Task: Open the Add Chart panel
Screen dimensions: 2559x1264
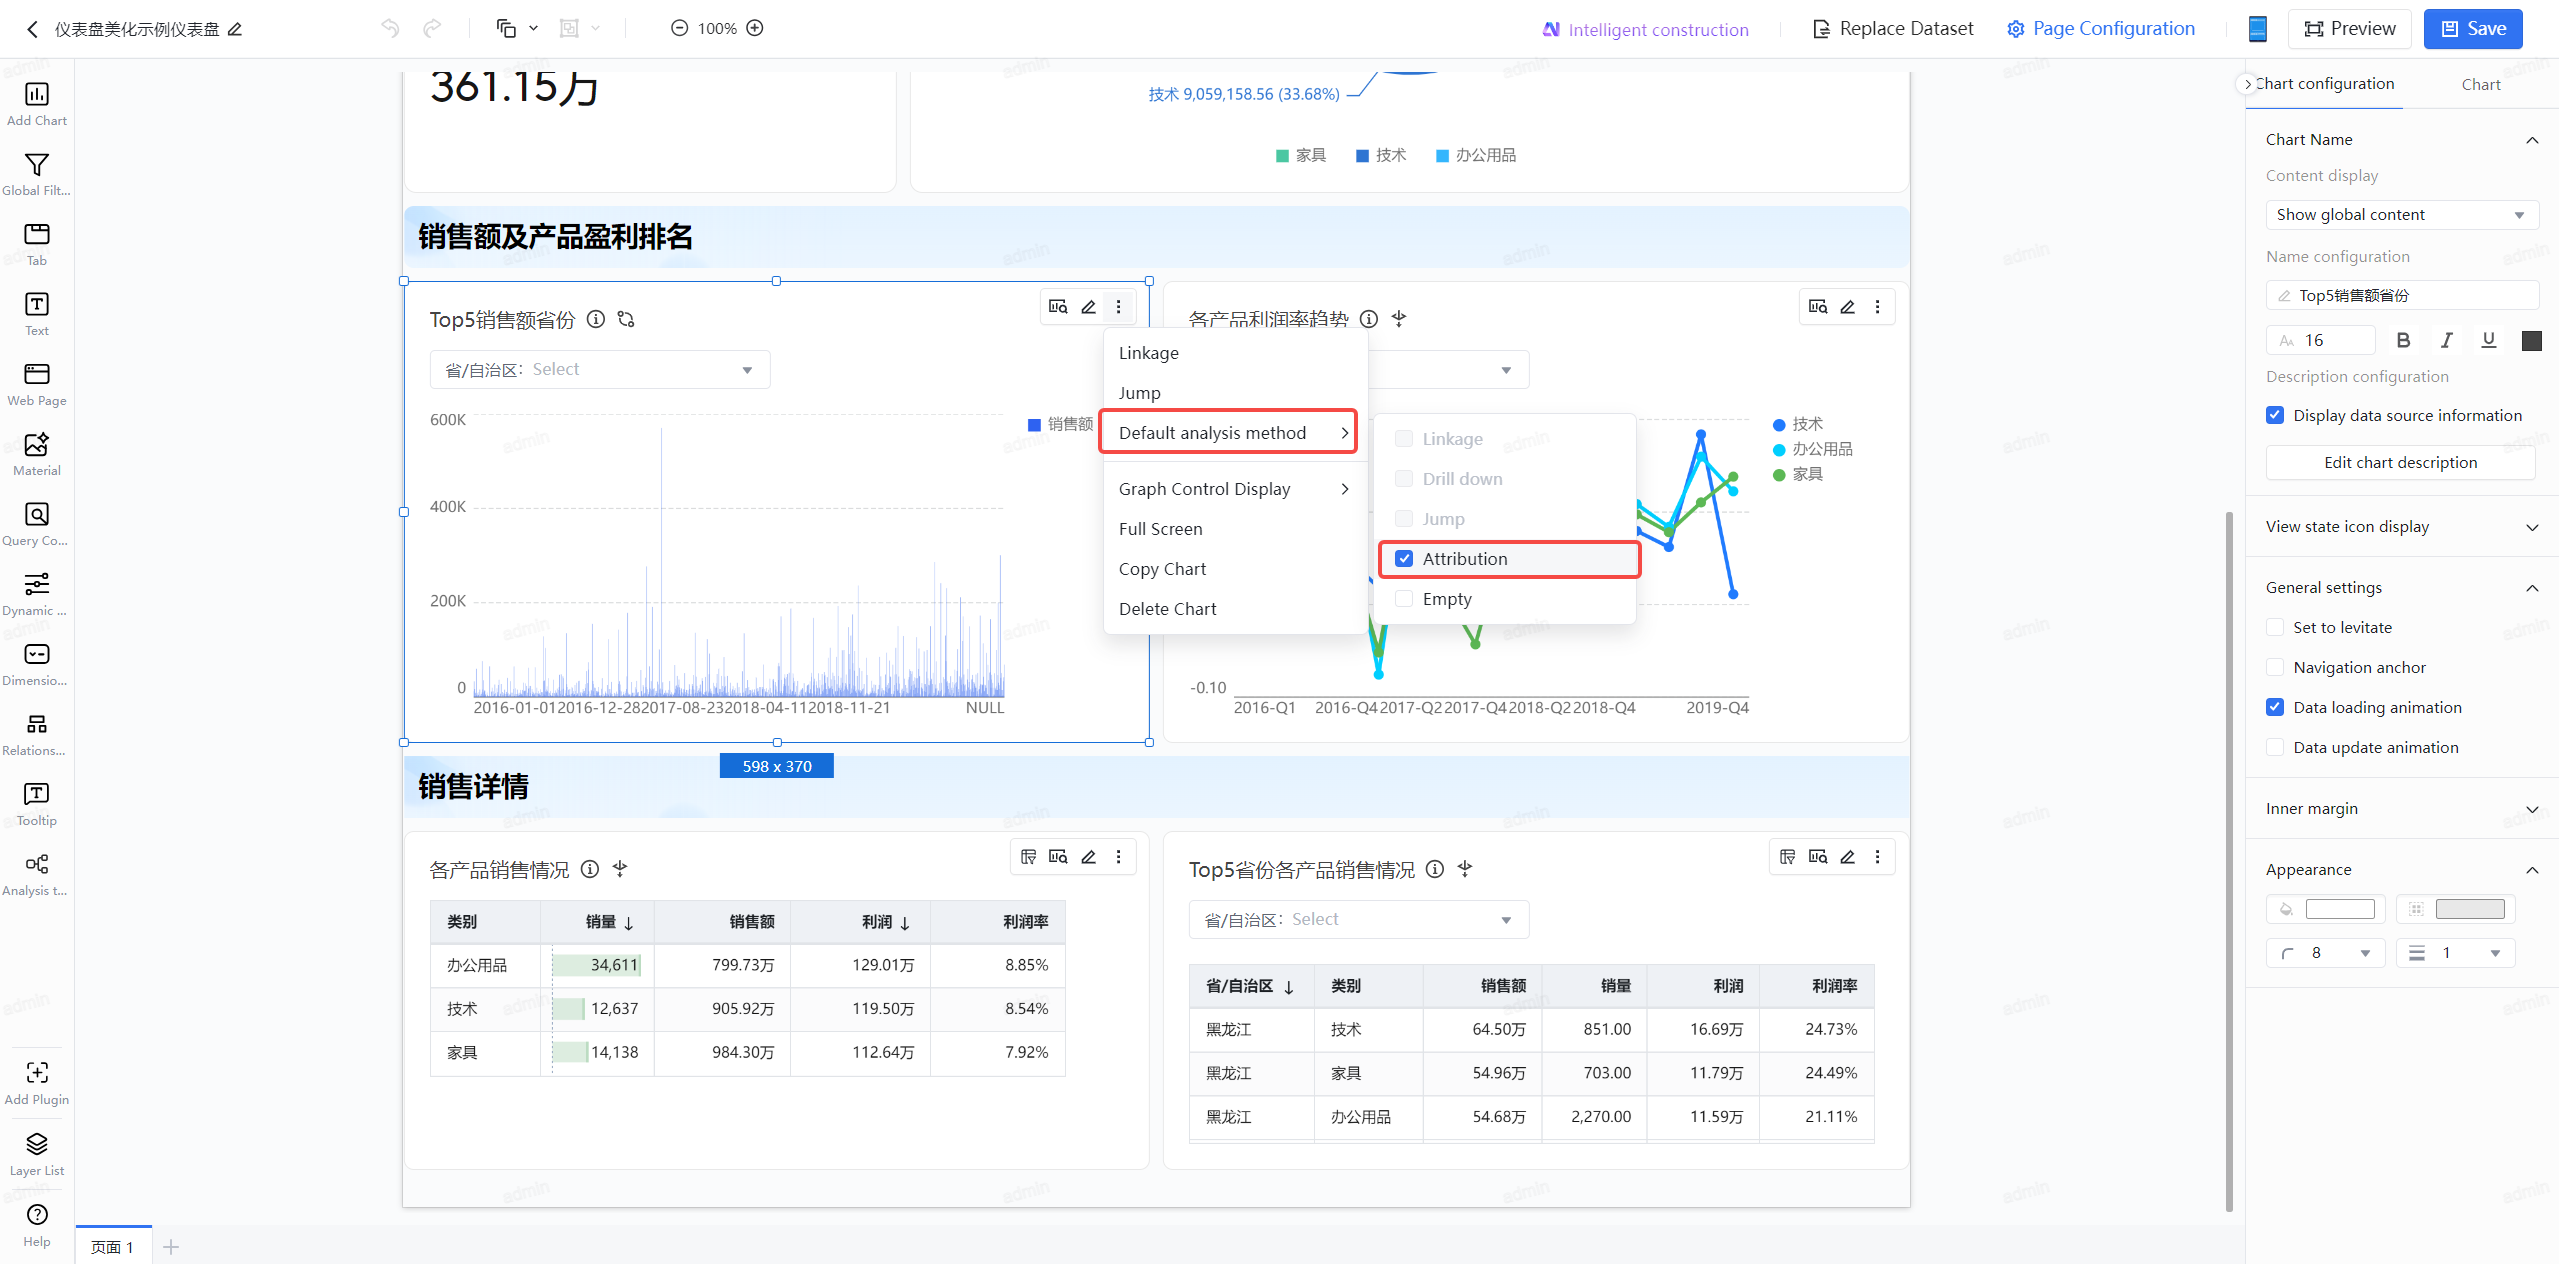Action: [37, 104]
